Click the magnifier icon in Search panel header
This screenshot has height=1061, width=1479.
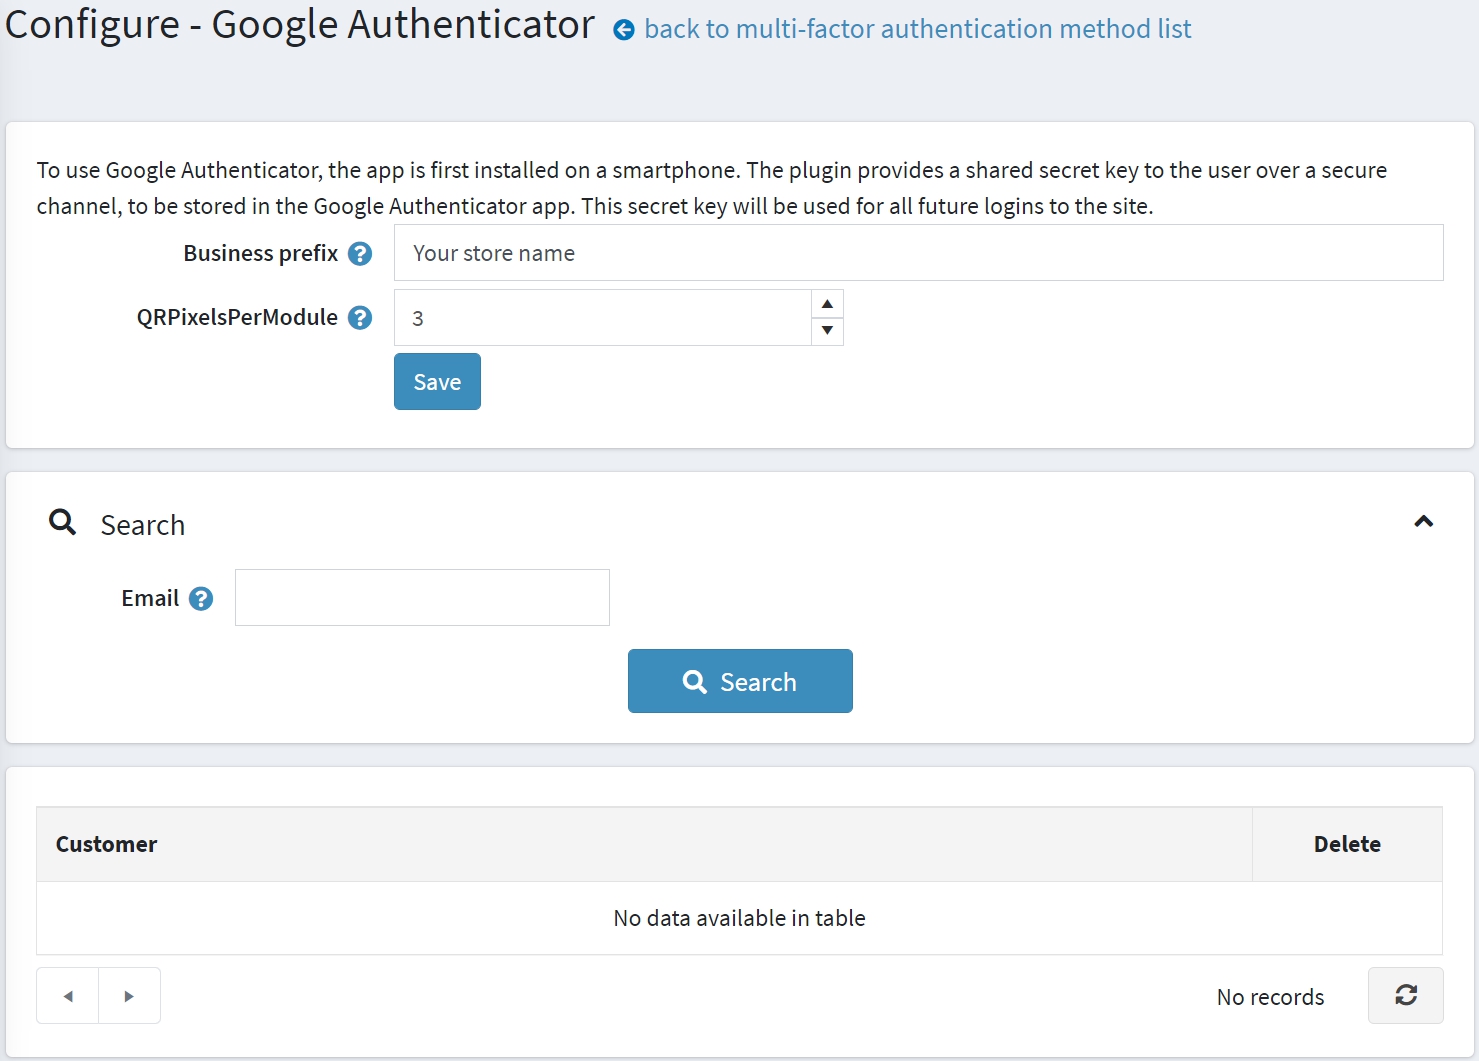tap(63, 522)
